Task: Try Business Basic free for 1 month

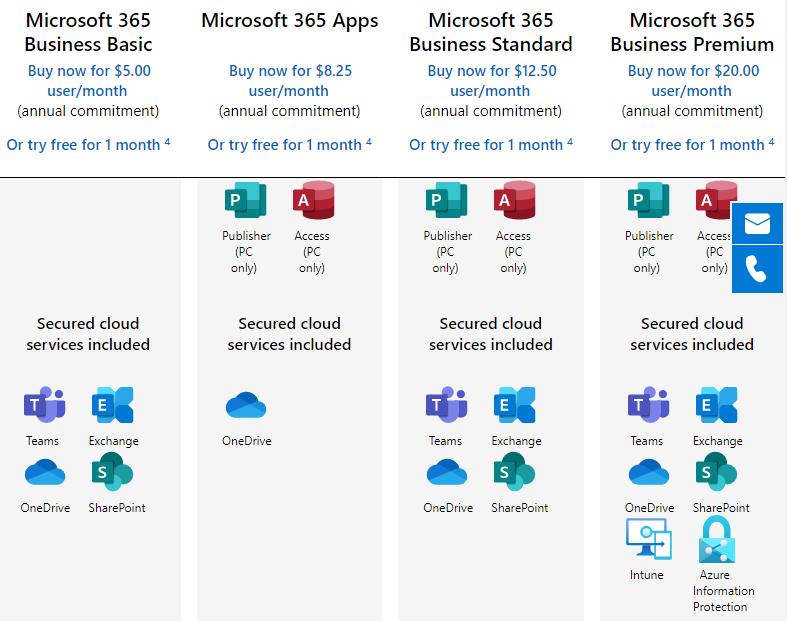Action: pyautogui.click(x=84, y=145)
